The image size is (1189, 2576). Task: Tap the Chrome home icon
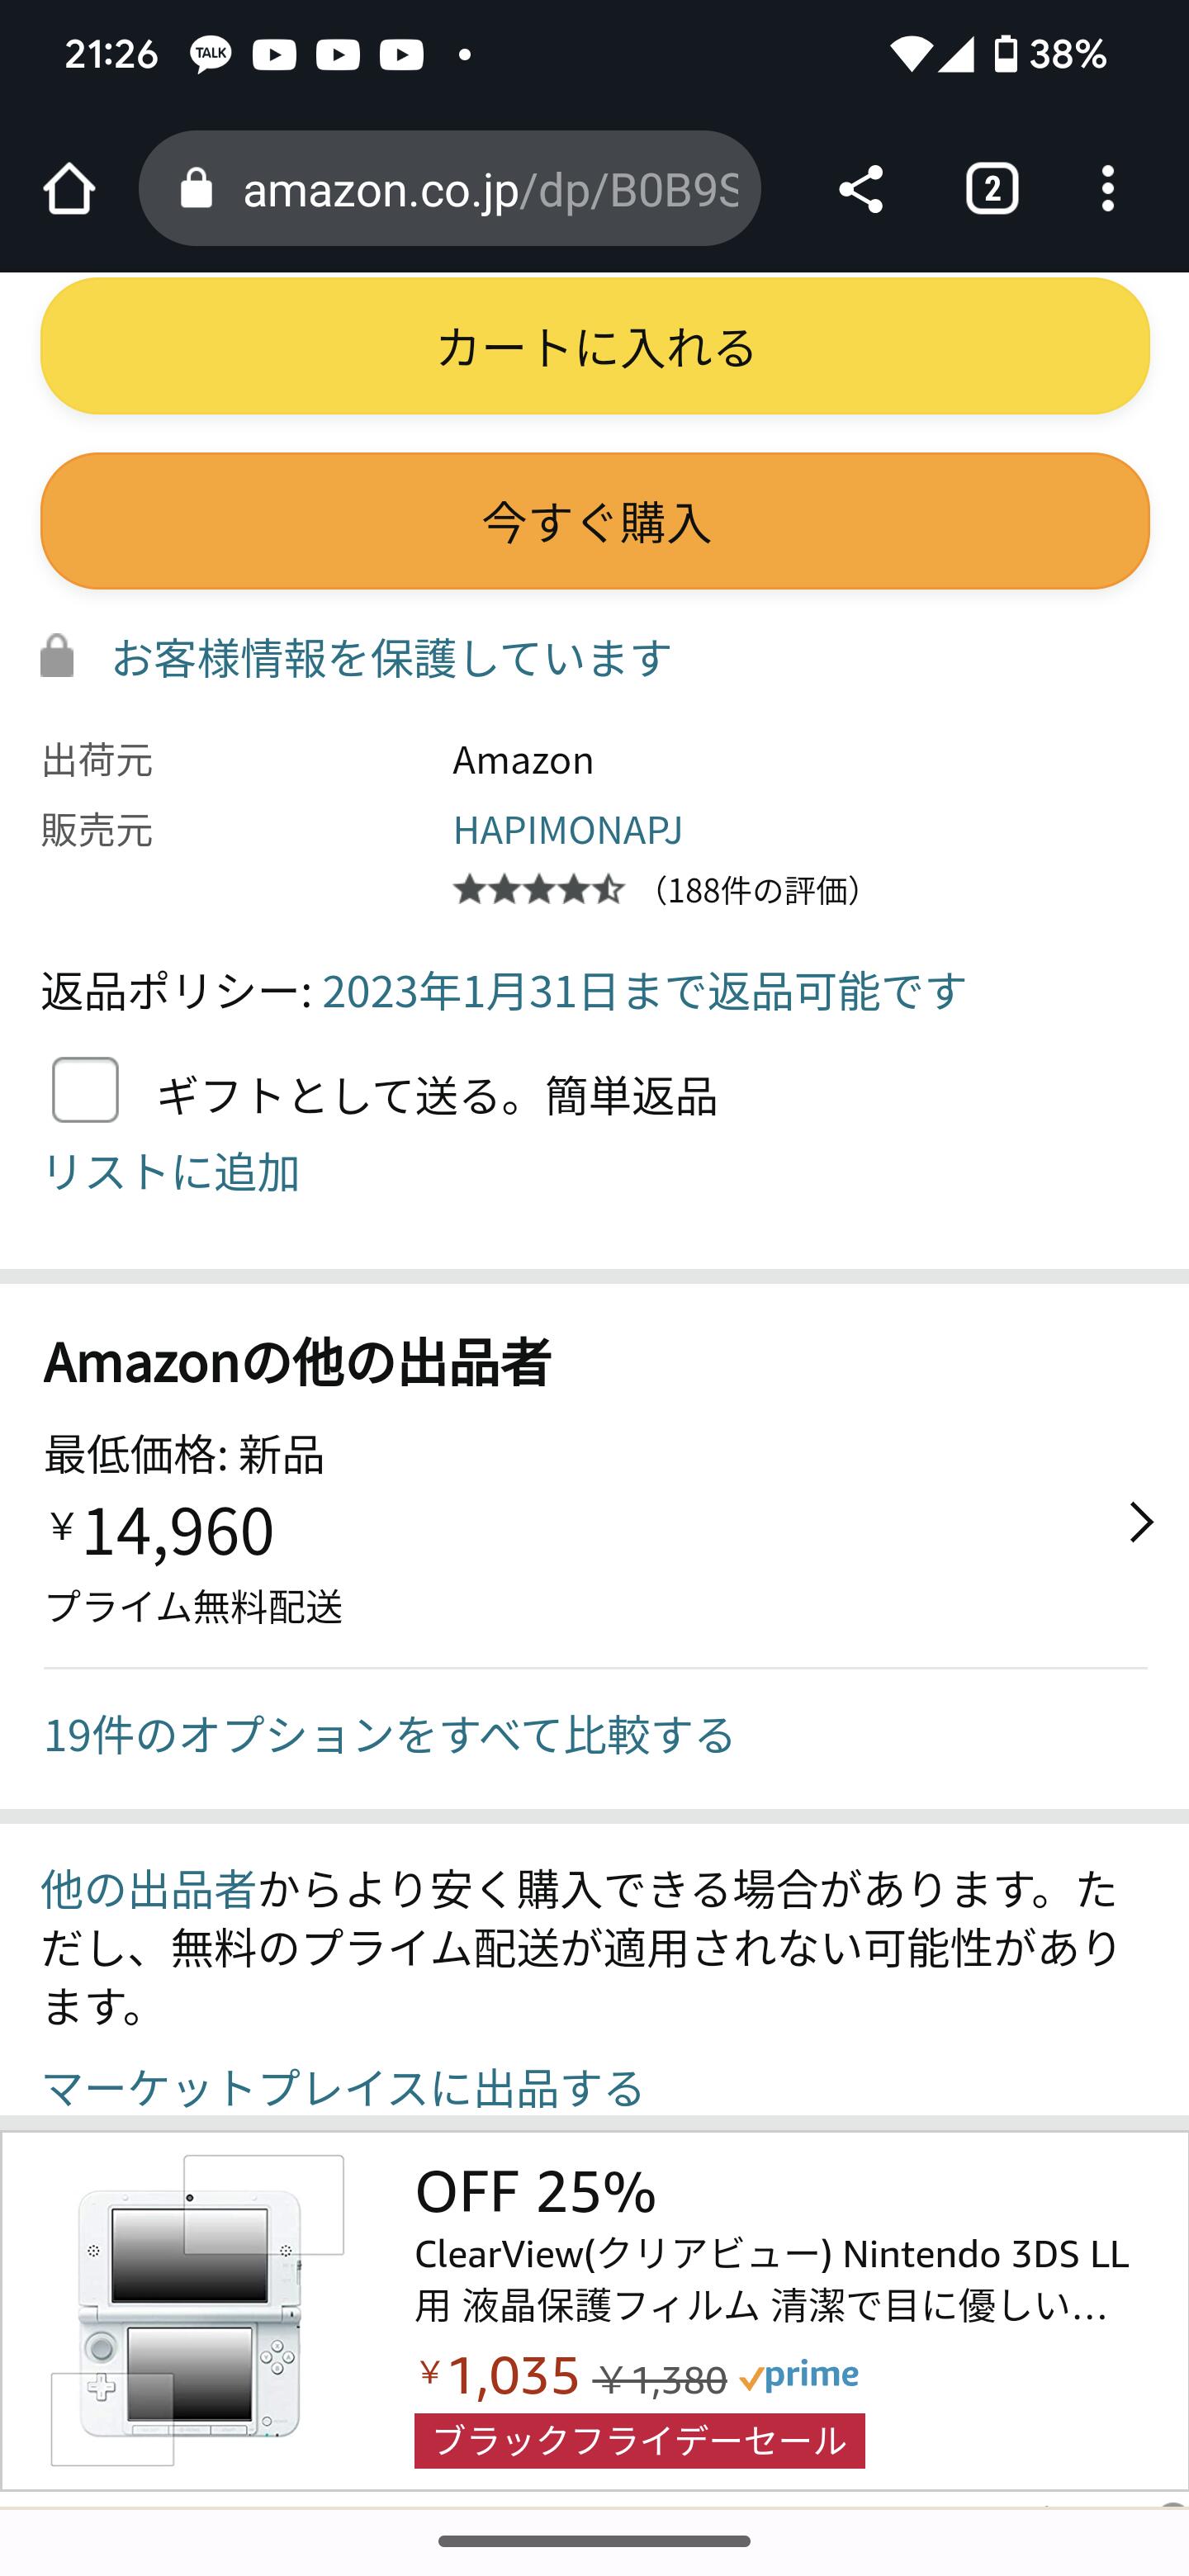click(69, 189)
